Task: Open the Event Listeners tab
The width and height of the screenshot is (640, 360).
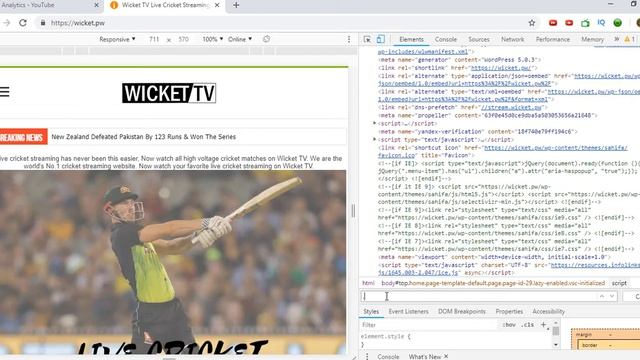Action: point(408,311)
